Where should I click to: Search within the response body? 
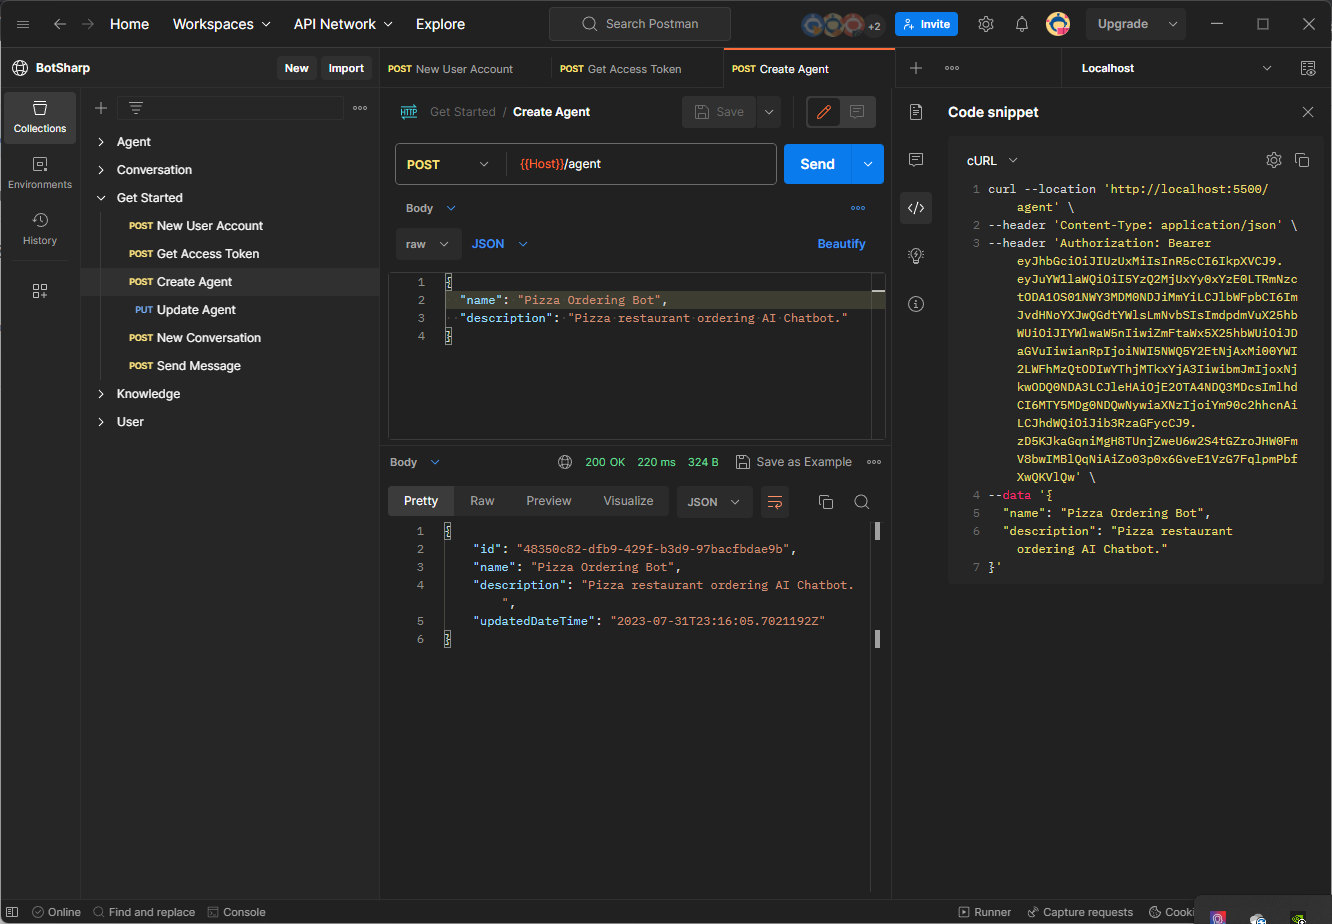pos(862,502)
